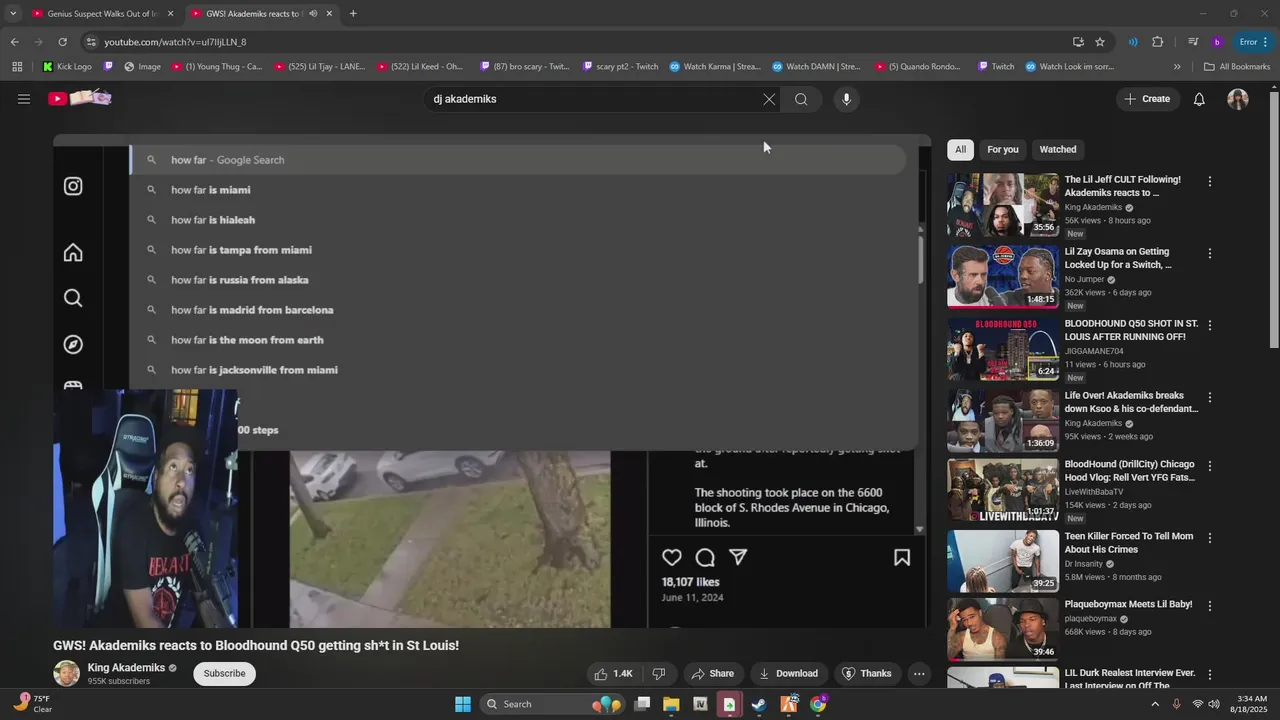Click the Create button
Image resolution: width=1280 pixels, height=720 pixels.
click(x=1147, y=99)
